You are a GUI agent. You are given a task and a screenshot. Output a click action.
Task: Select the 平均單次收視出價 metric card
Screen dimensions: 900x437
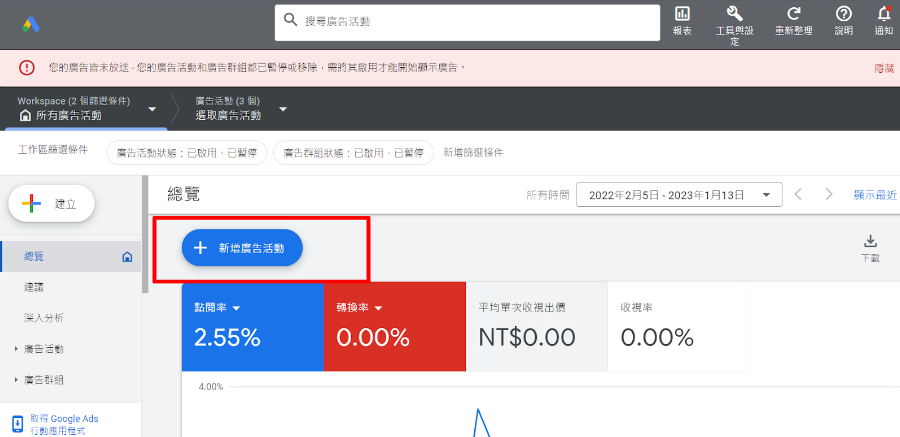(537, 327)
